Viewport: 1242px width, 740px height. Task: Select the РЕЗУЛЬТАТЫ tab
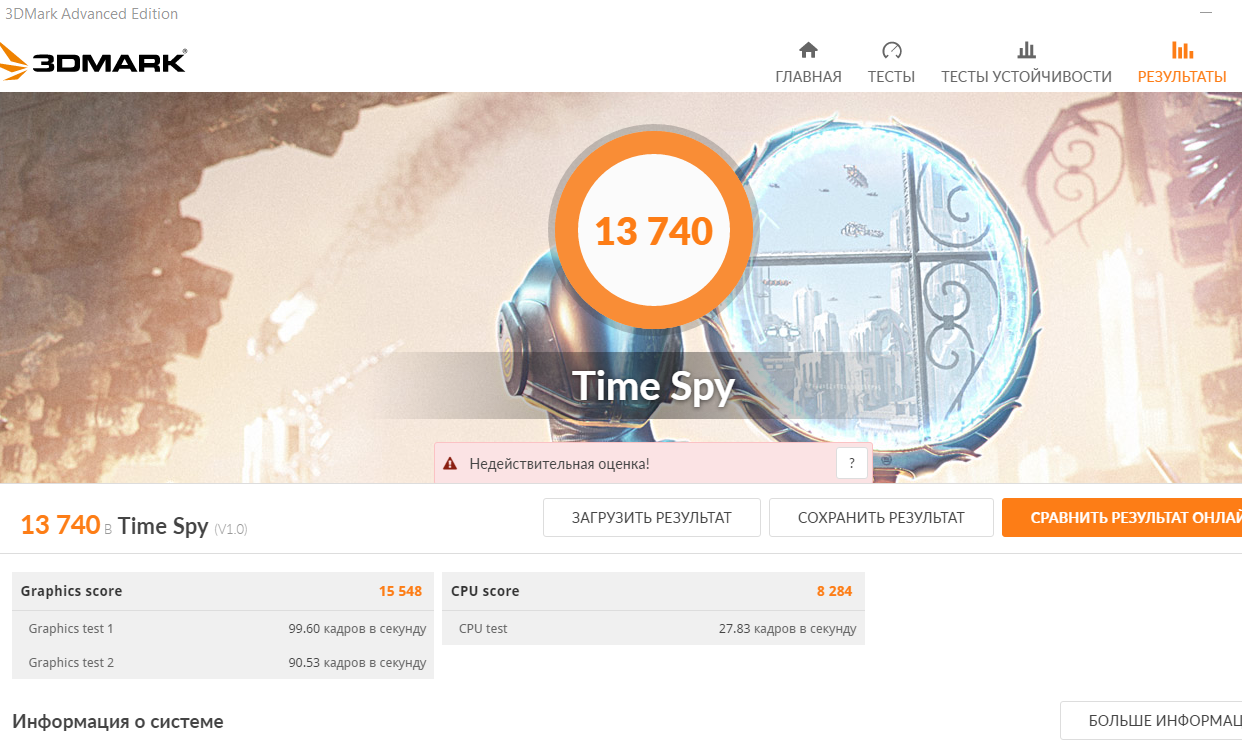[x=1182, y=76]
